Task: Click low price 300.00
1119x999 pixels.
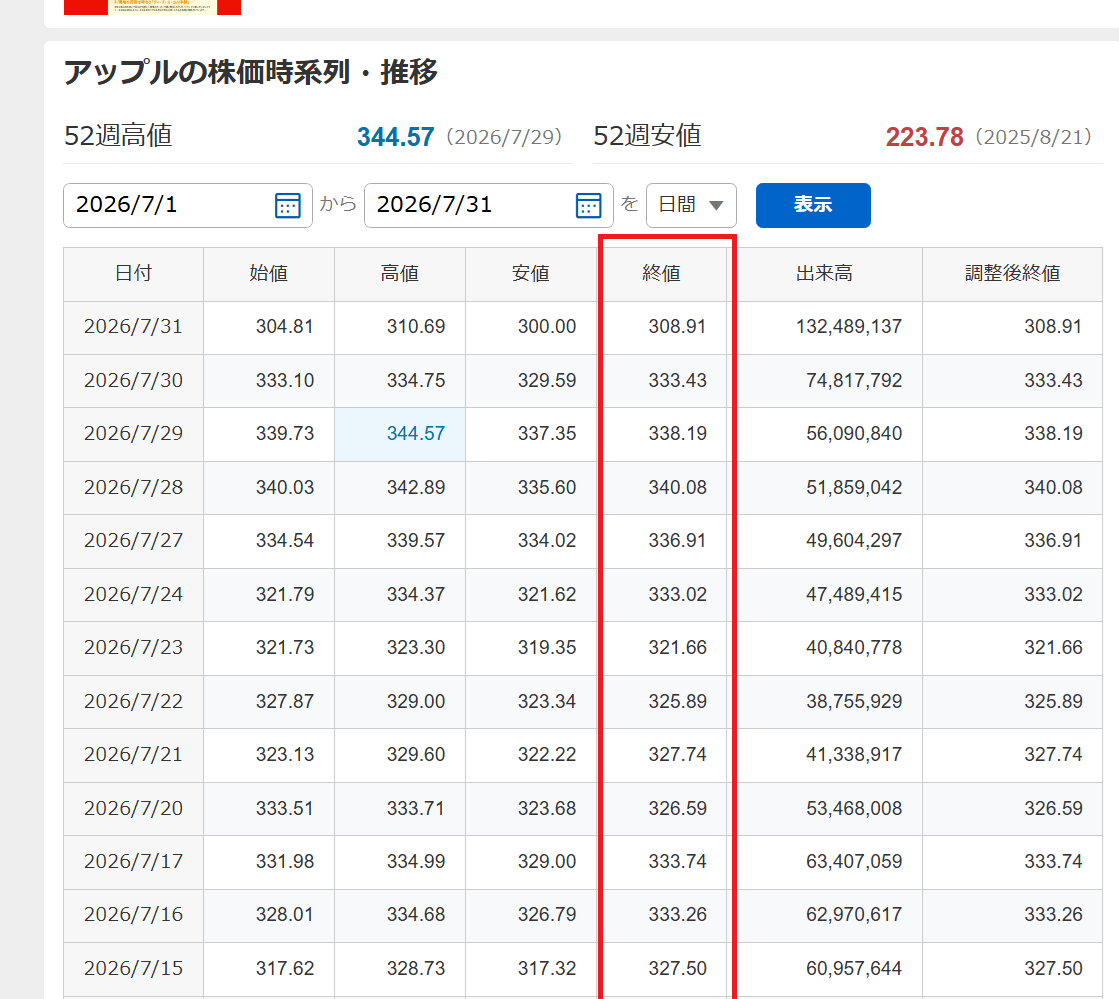Action: [547, 327]
